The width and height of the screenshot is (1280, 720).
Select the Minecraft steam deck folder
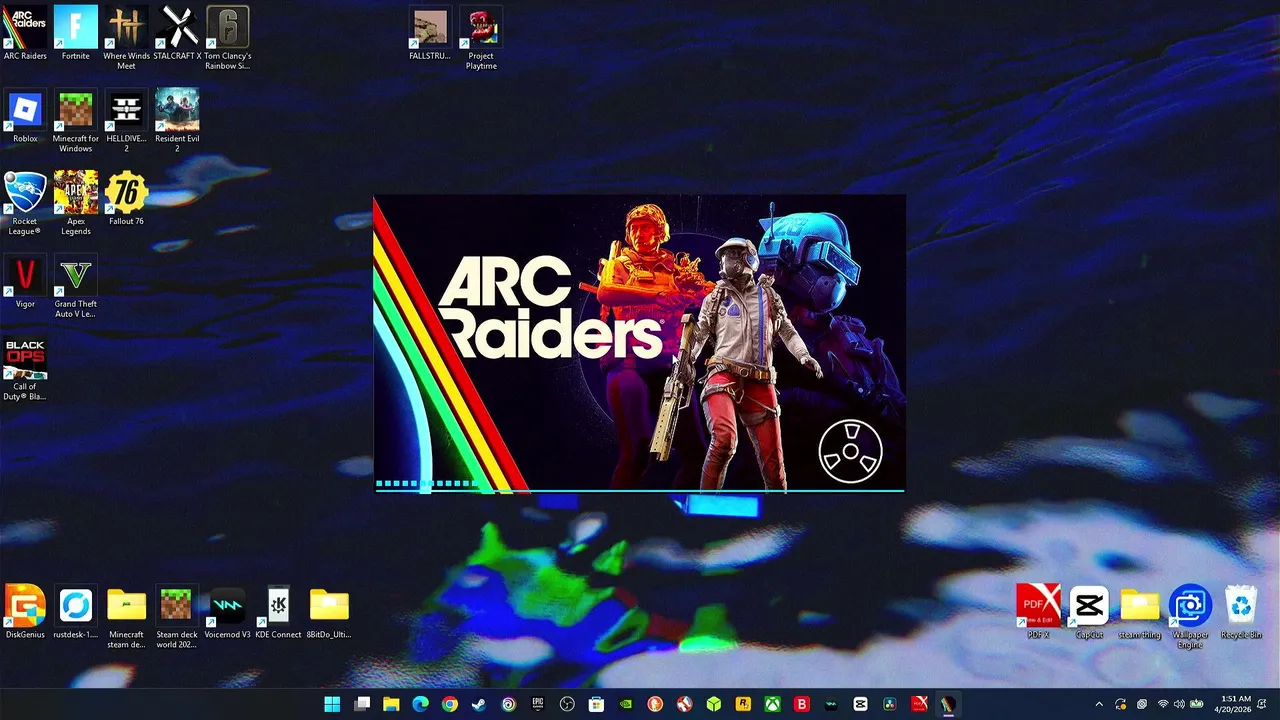tap(126, 617)
